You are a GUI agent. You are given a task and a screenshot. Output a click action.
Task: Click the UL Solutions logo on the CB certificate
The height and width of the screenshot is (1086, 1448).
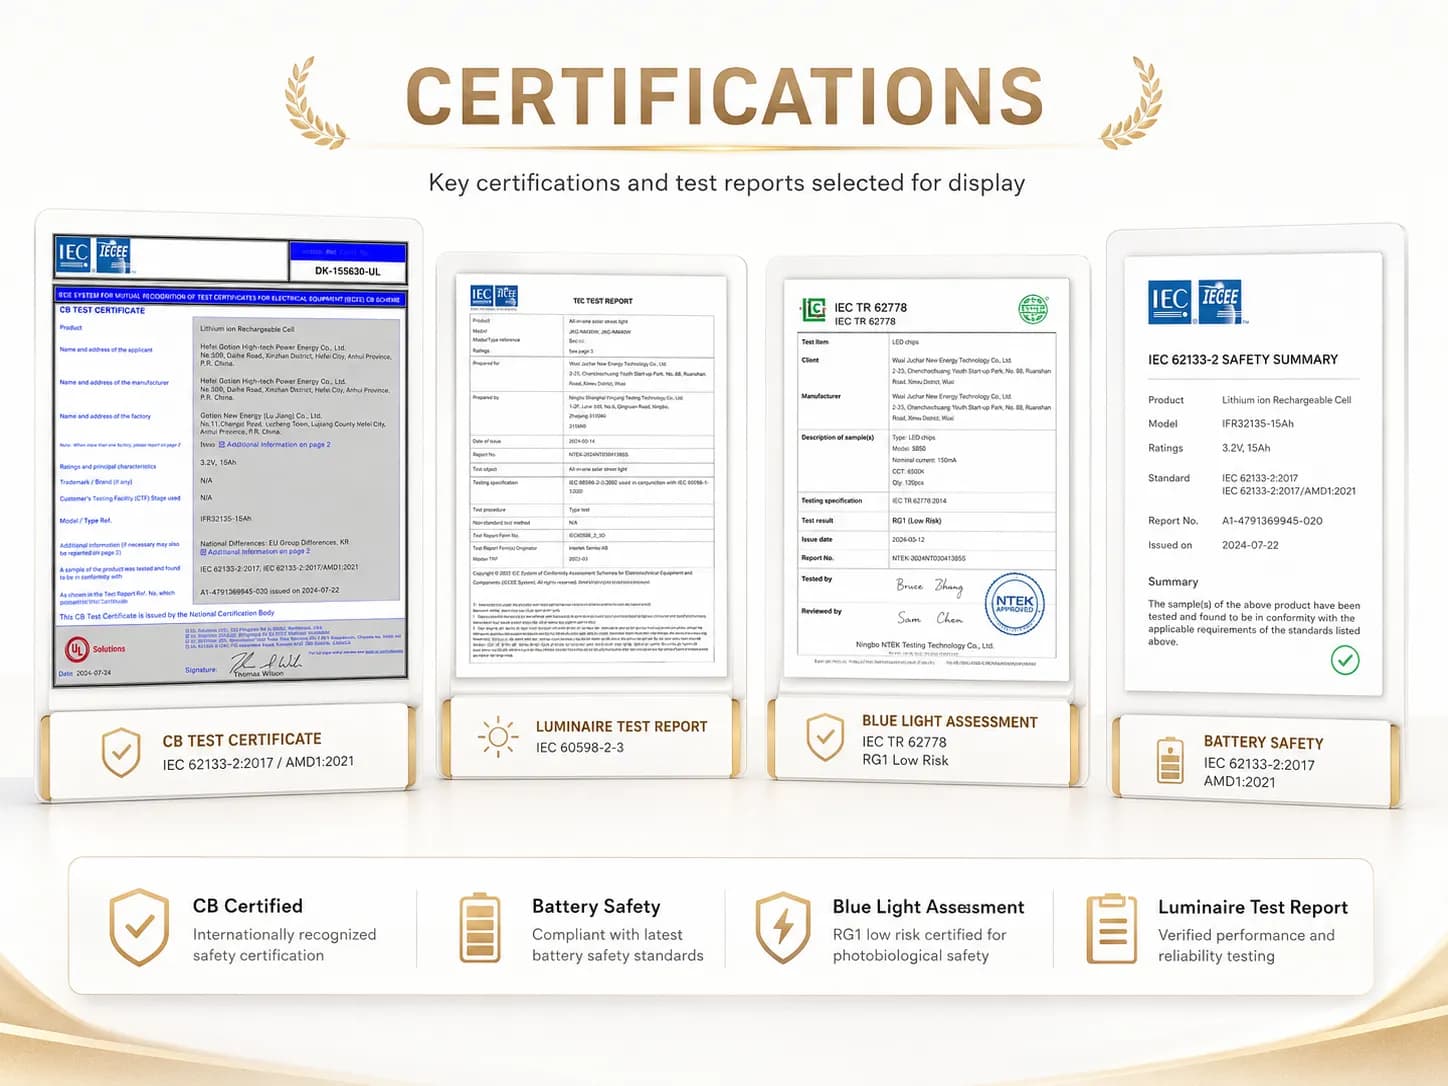tap(95, 649)
